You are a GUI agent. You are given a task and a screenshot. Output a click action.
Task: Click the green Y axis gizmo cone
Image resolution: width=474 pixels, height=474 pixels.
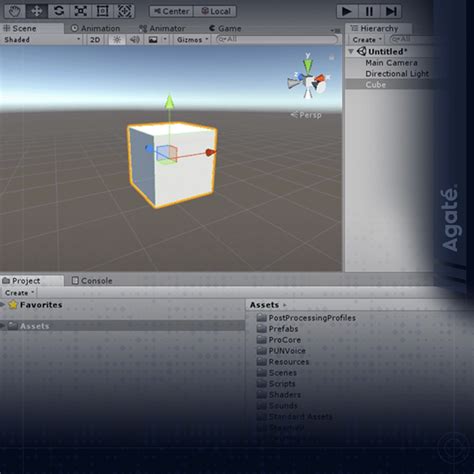point(308,65)
